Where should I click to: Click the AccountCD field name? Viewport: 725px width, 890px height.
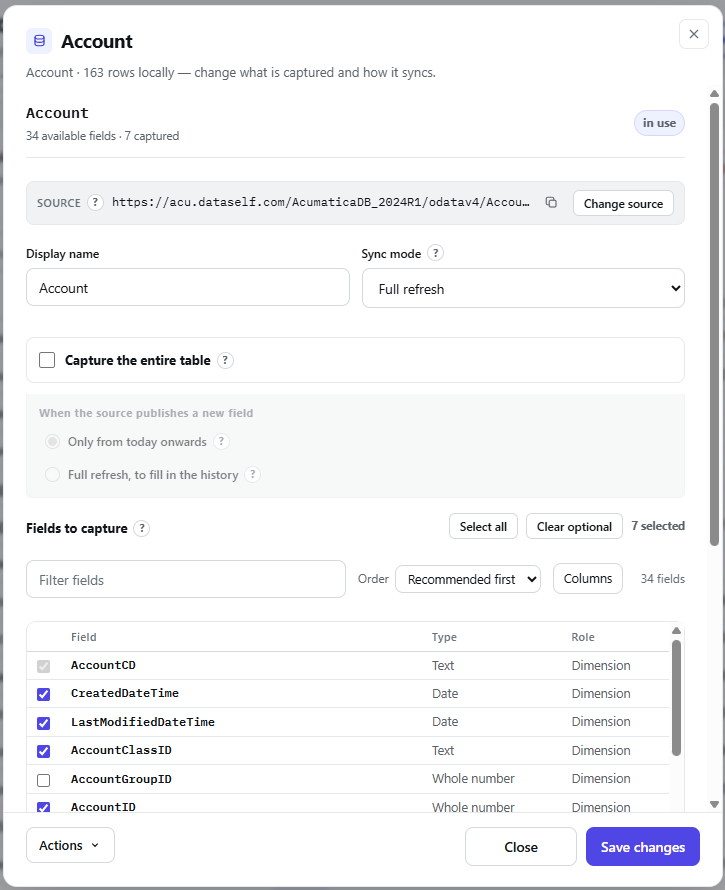pos(103,665)
